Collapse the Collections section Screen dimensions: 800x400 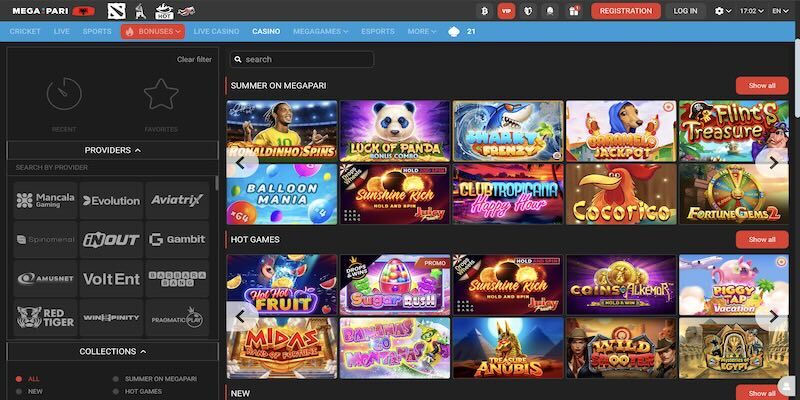pos(113,352)
